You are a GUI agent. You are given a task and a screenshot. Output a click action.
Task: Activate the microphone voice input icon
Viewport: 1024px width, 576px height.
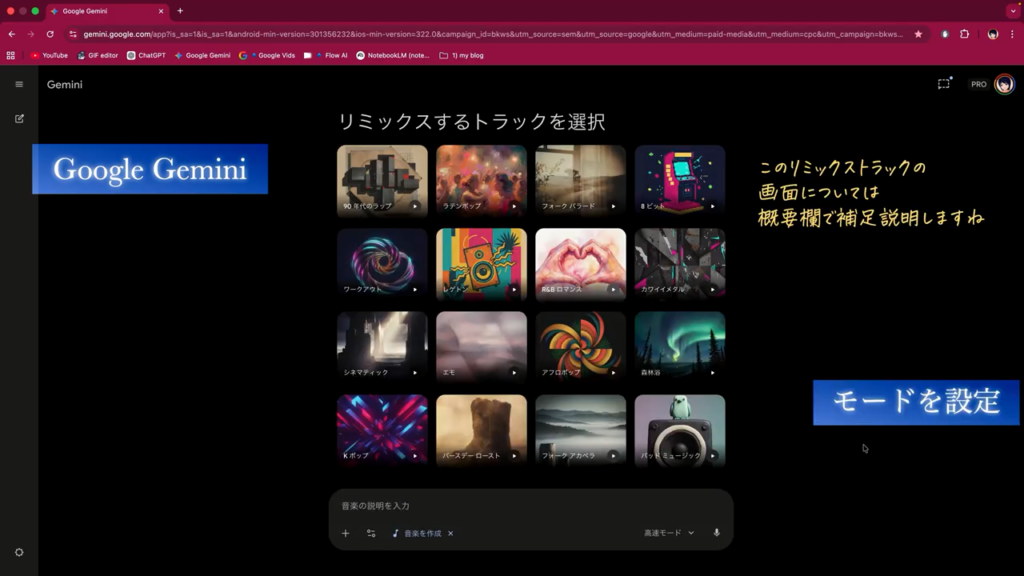[x=716, y=533]
